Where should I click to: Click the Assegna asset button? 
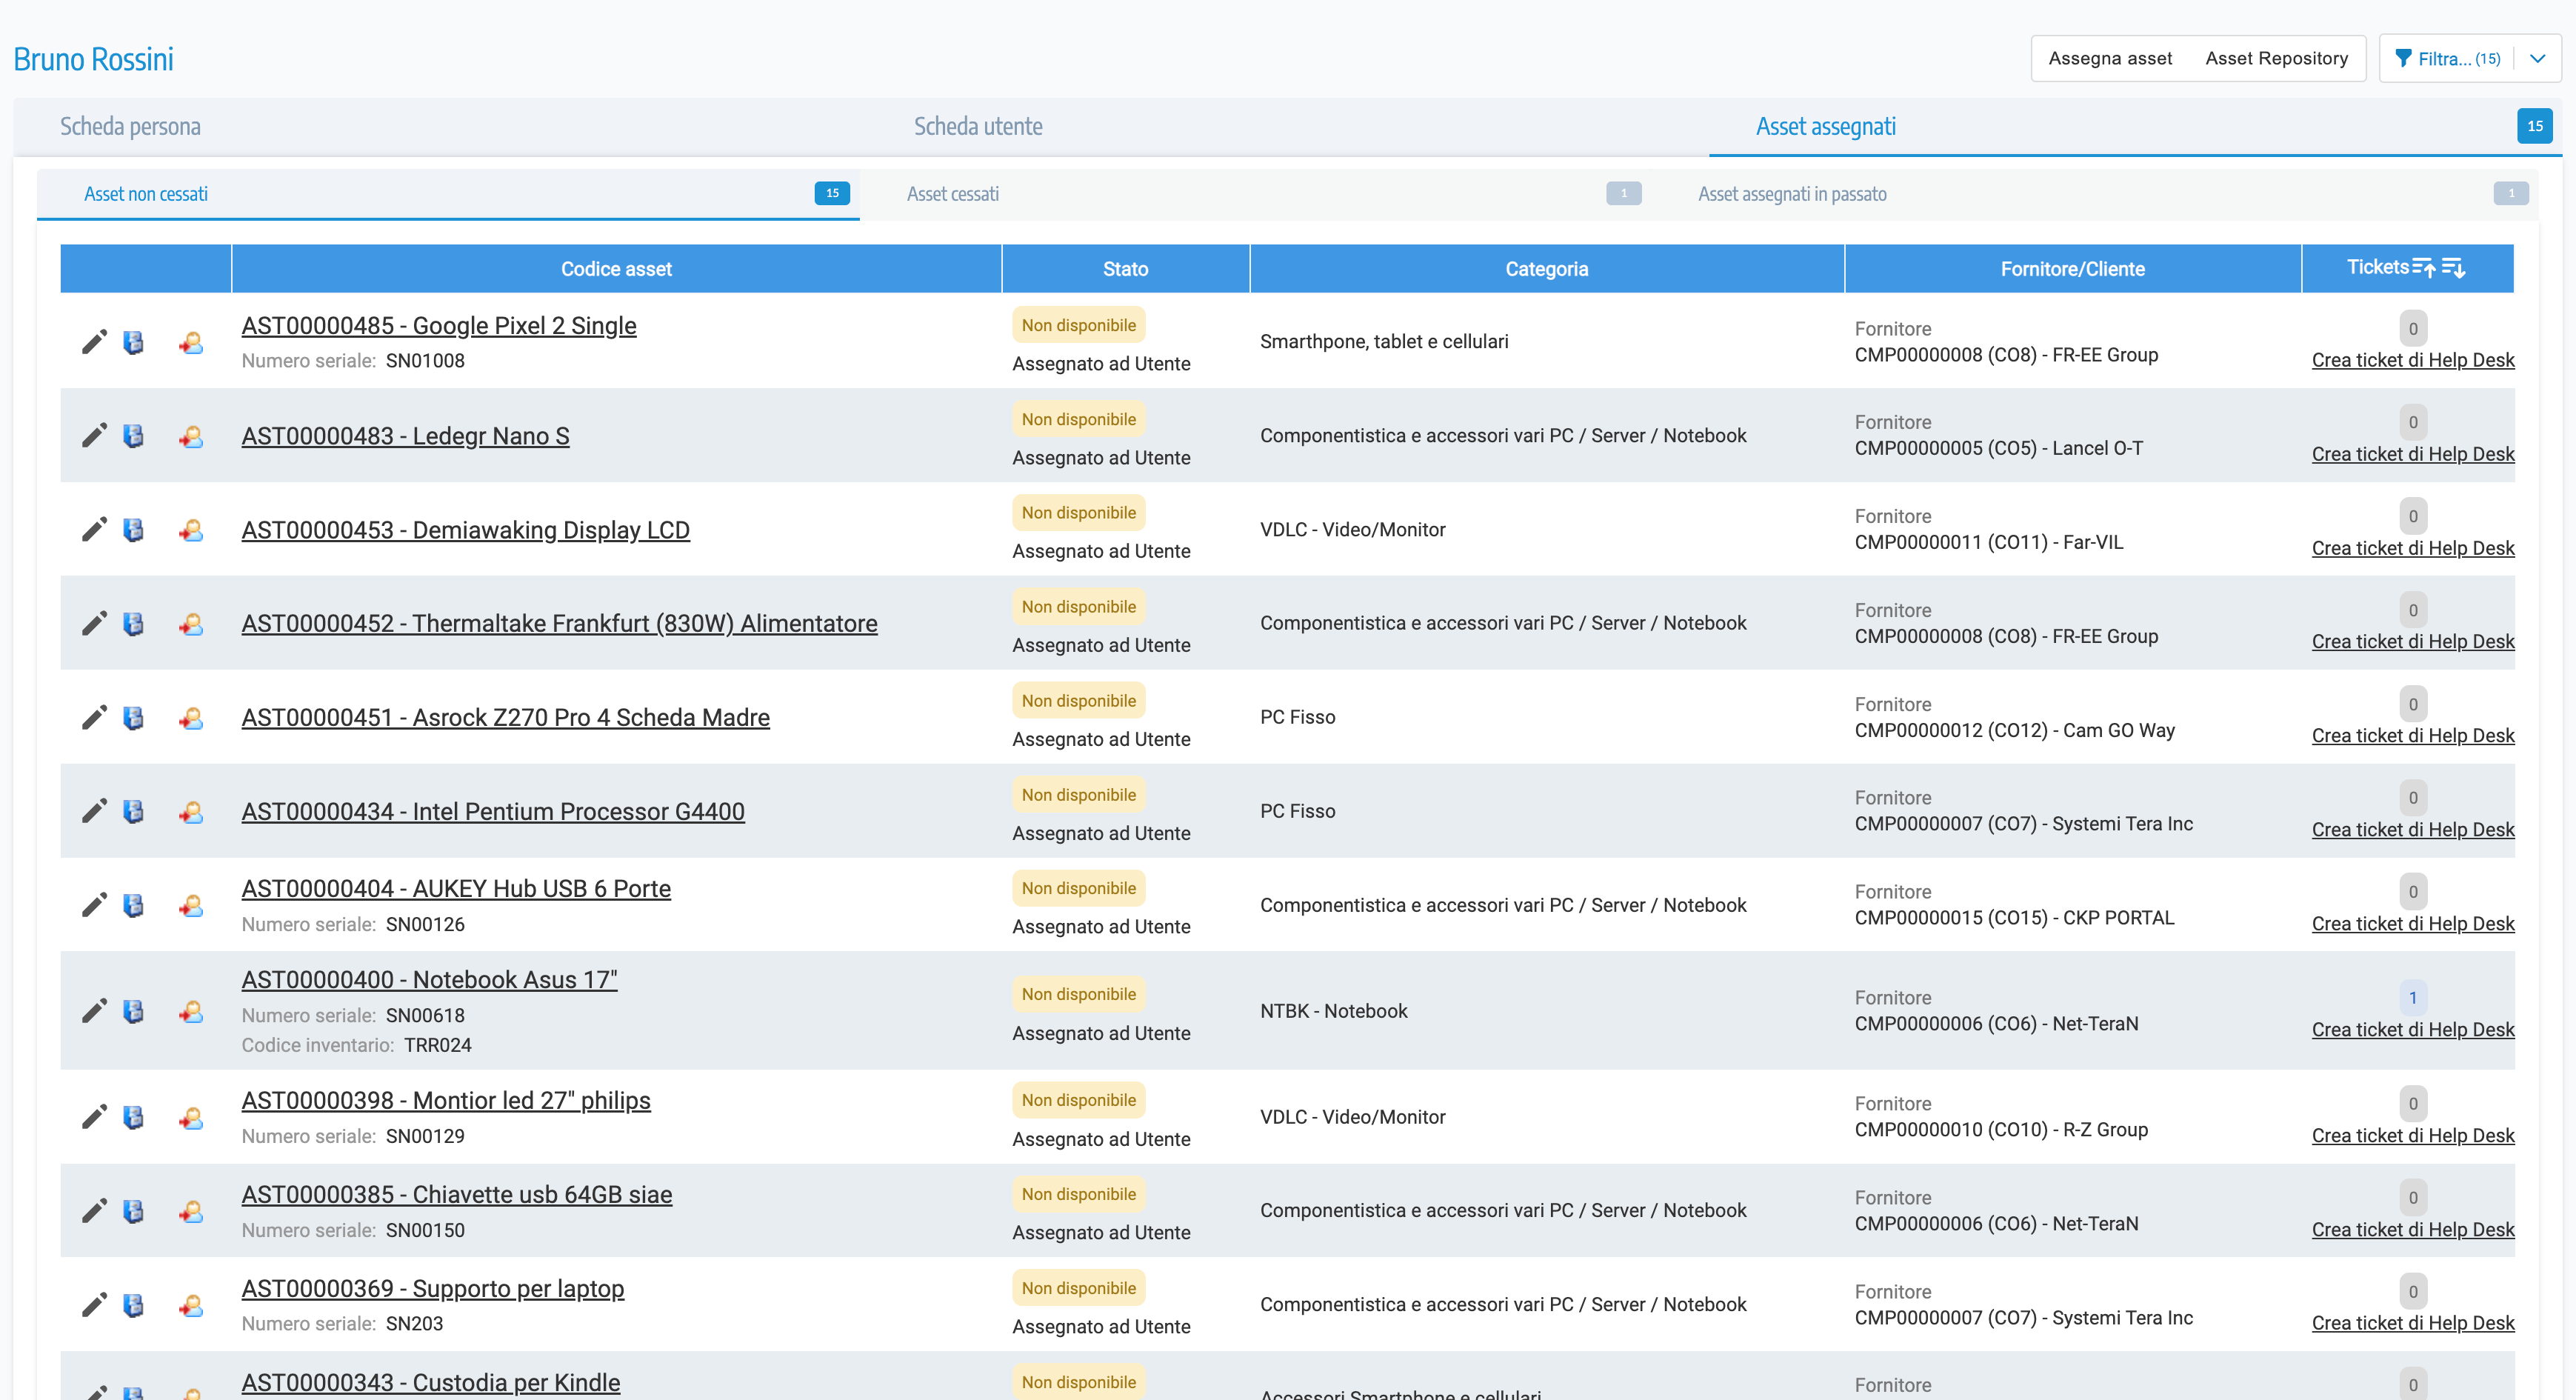click(x=2110, y=59)
